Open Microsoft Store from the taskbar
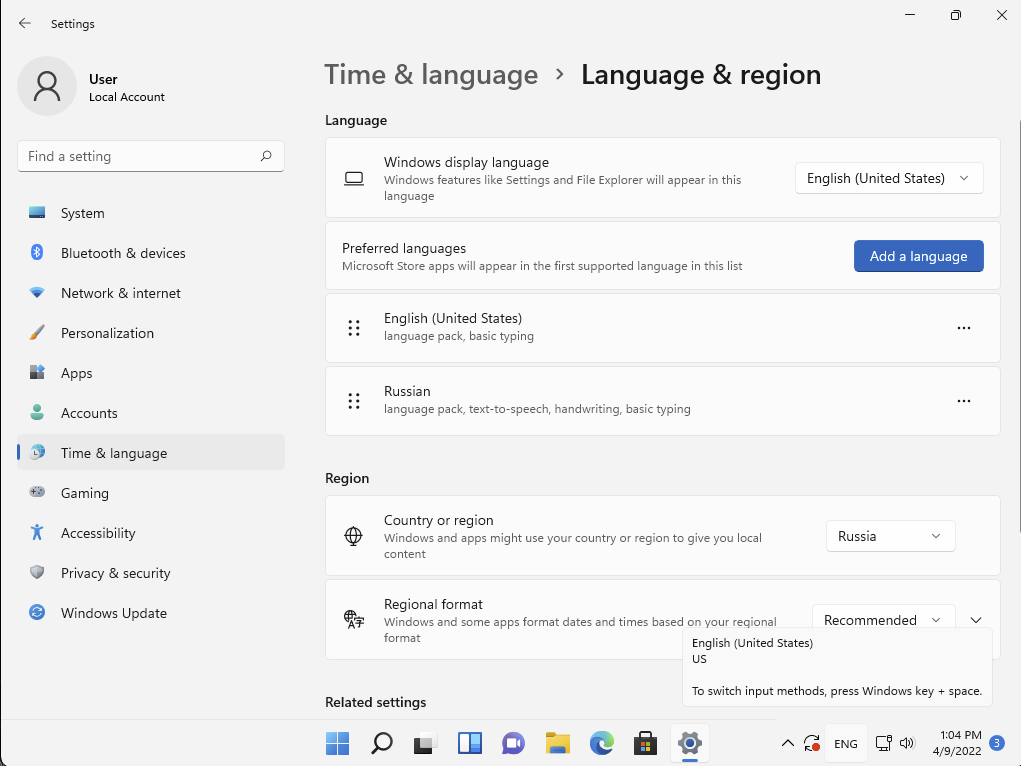 point(645,743)
